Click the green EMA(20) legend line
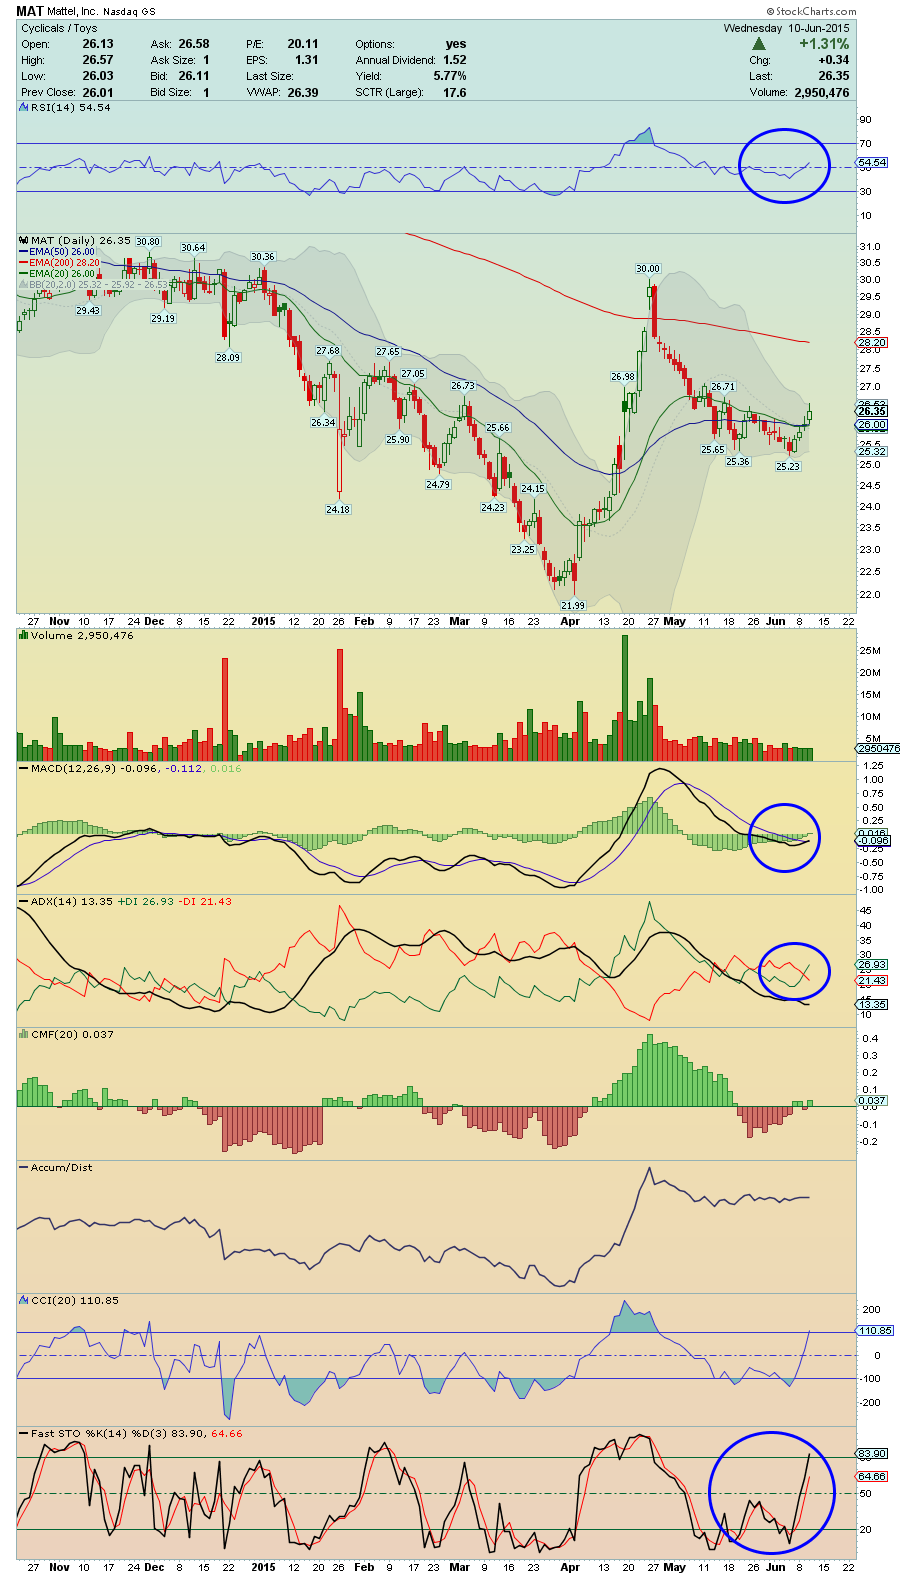Image resolution: width=900 pixels, height=1577 pixels. [24, 274]
